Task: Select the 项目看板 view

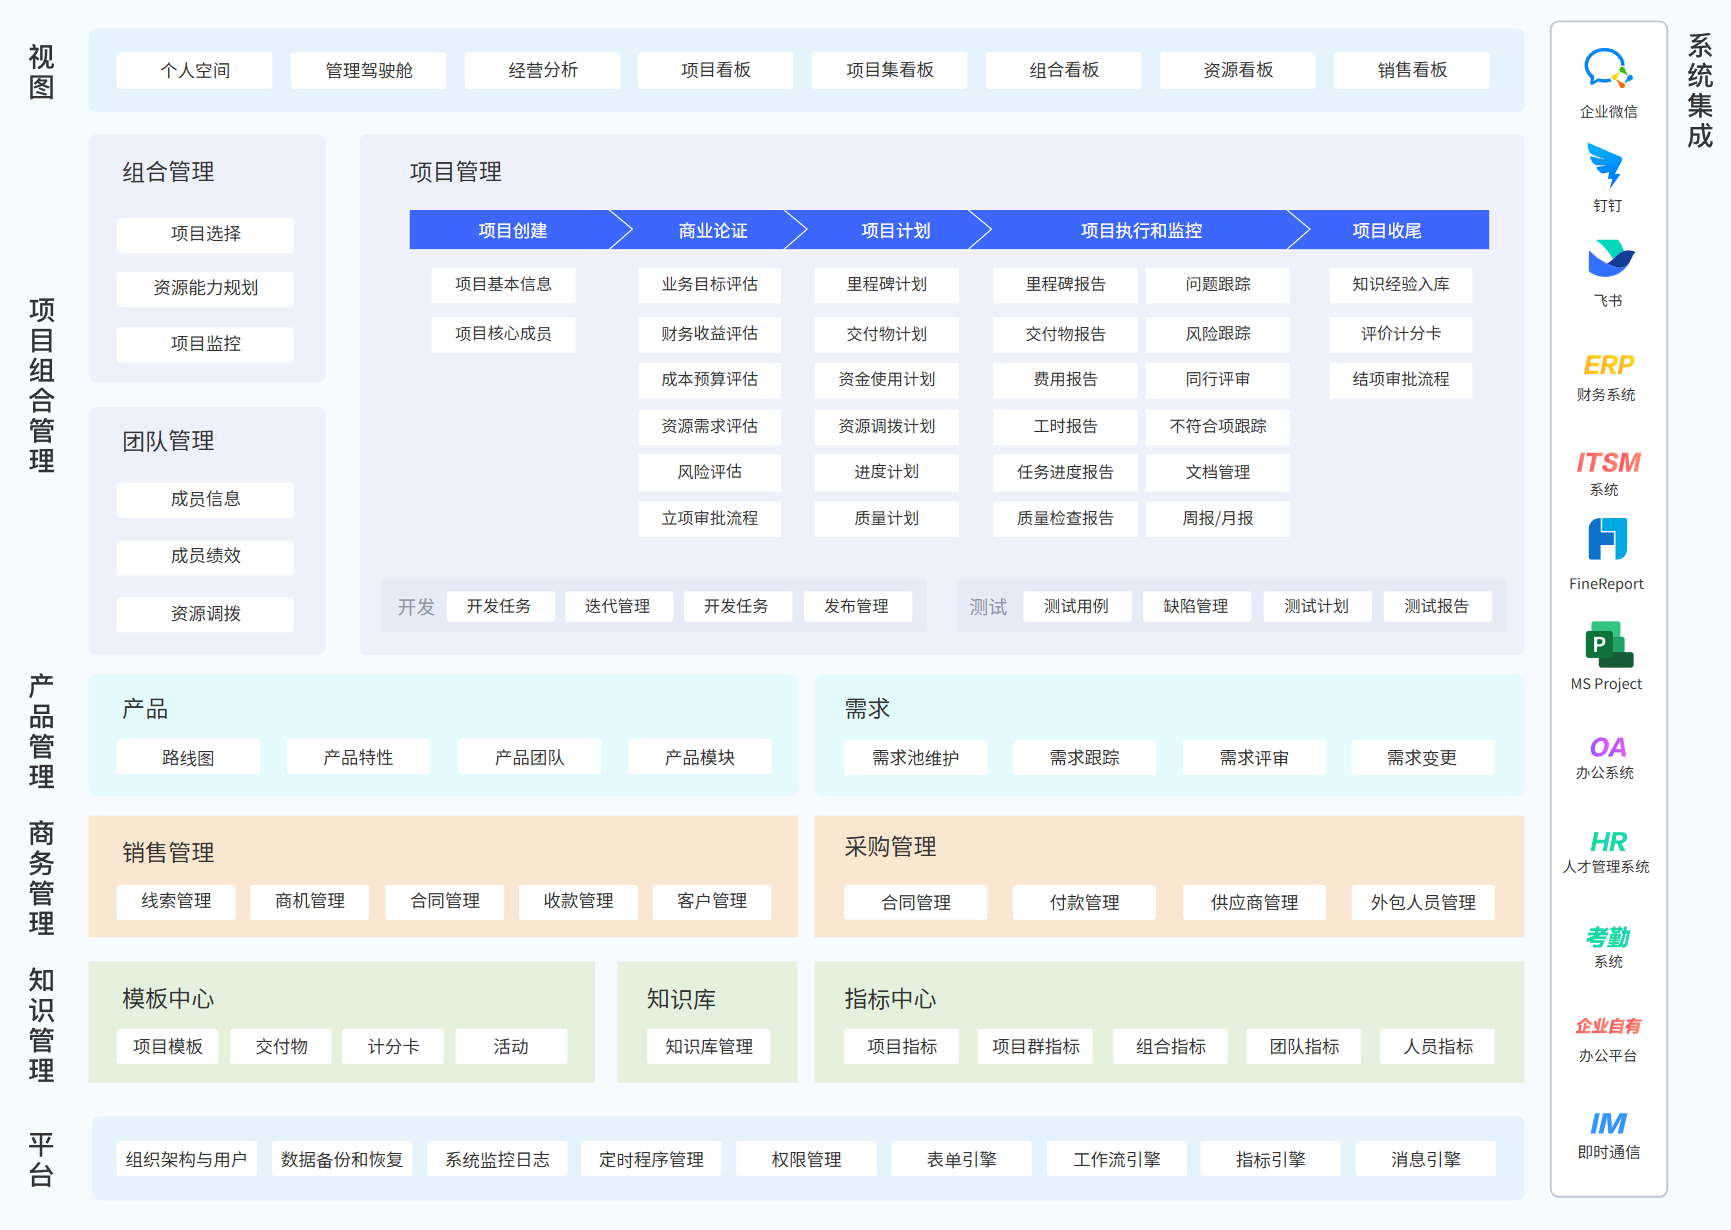Action: pyautogui.click(x=716, y=71)
